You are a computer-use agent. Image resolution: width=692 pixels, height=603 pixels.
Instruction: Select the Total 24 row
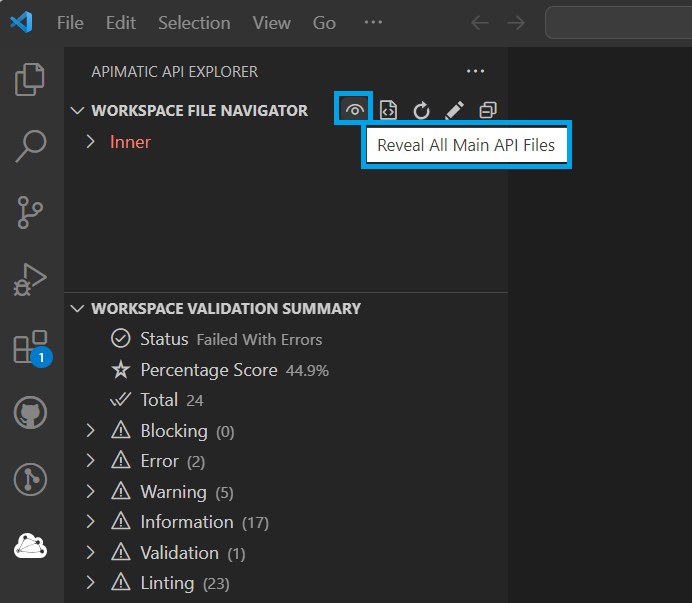[286, 400]
